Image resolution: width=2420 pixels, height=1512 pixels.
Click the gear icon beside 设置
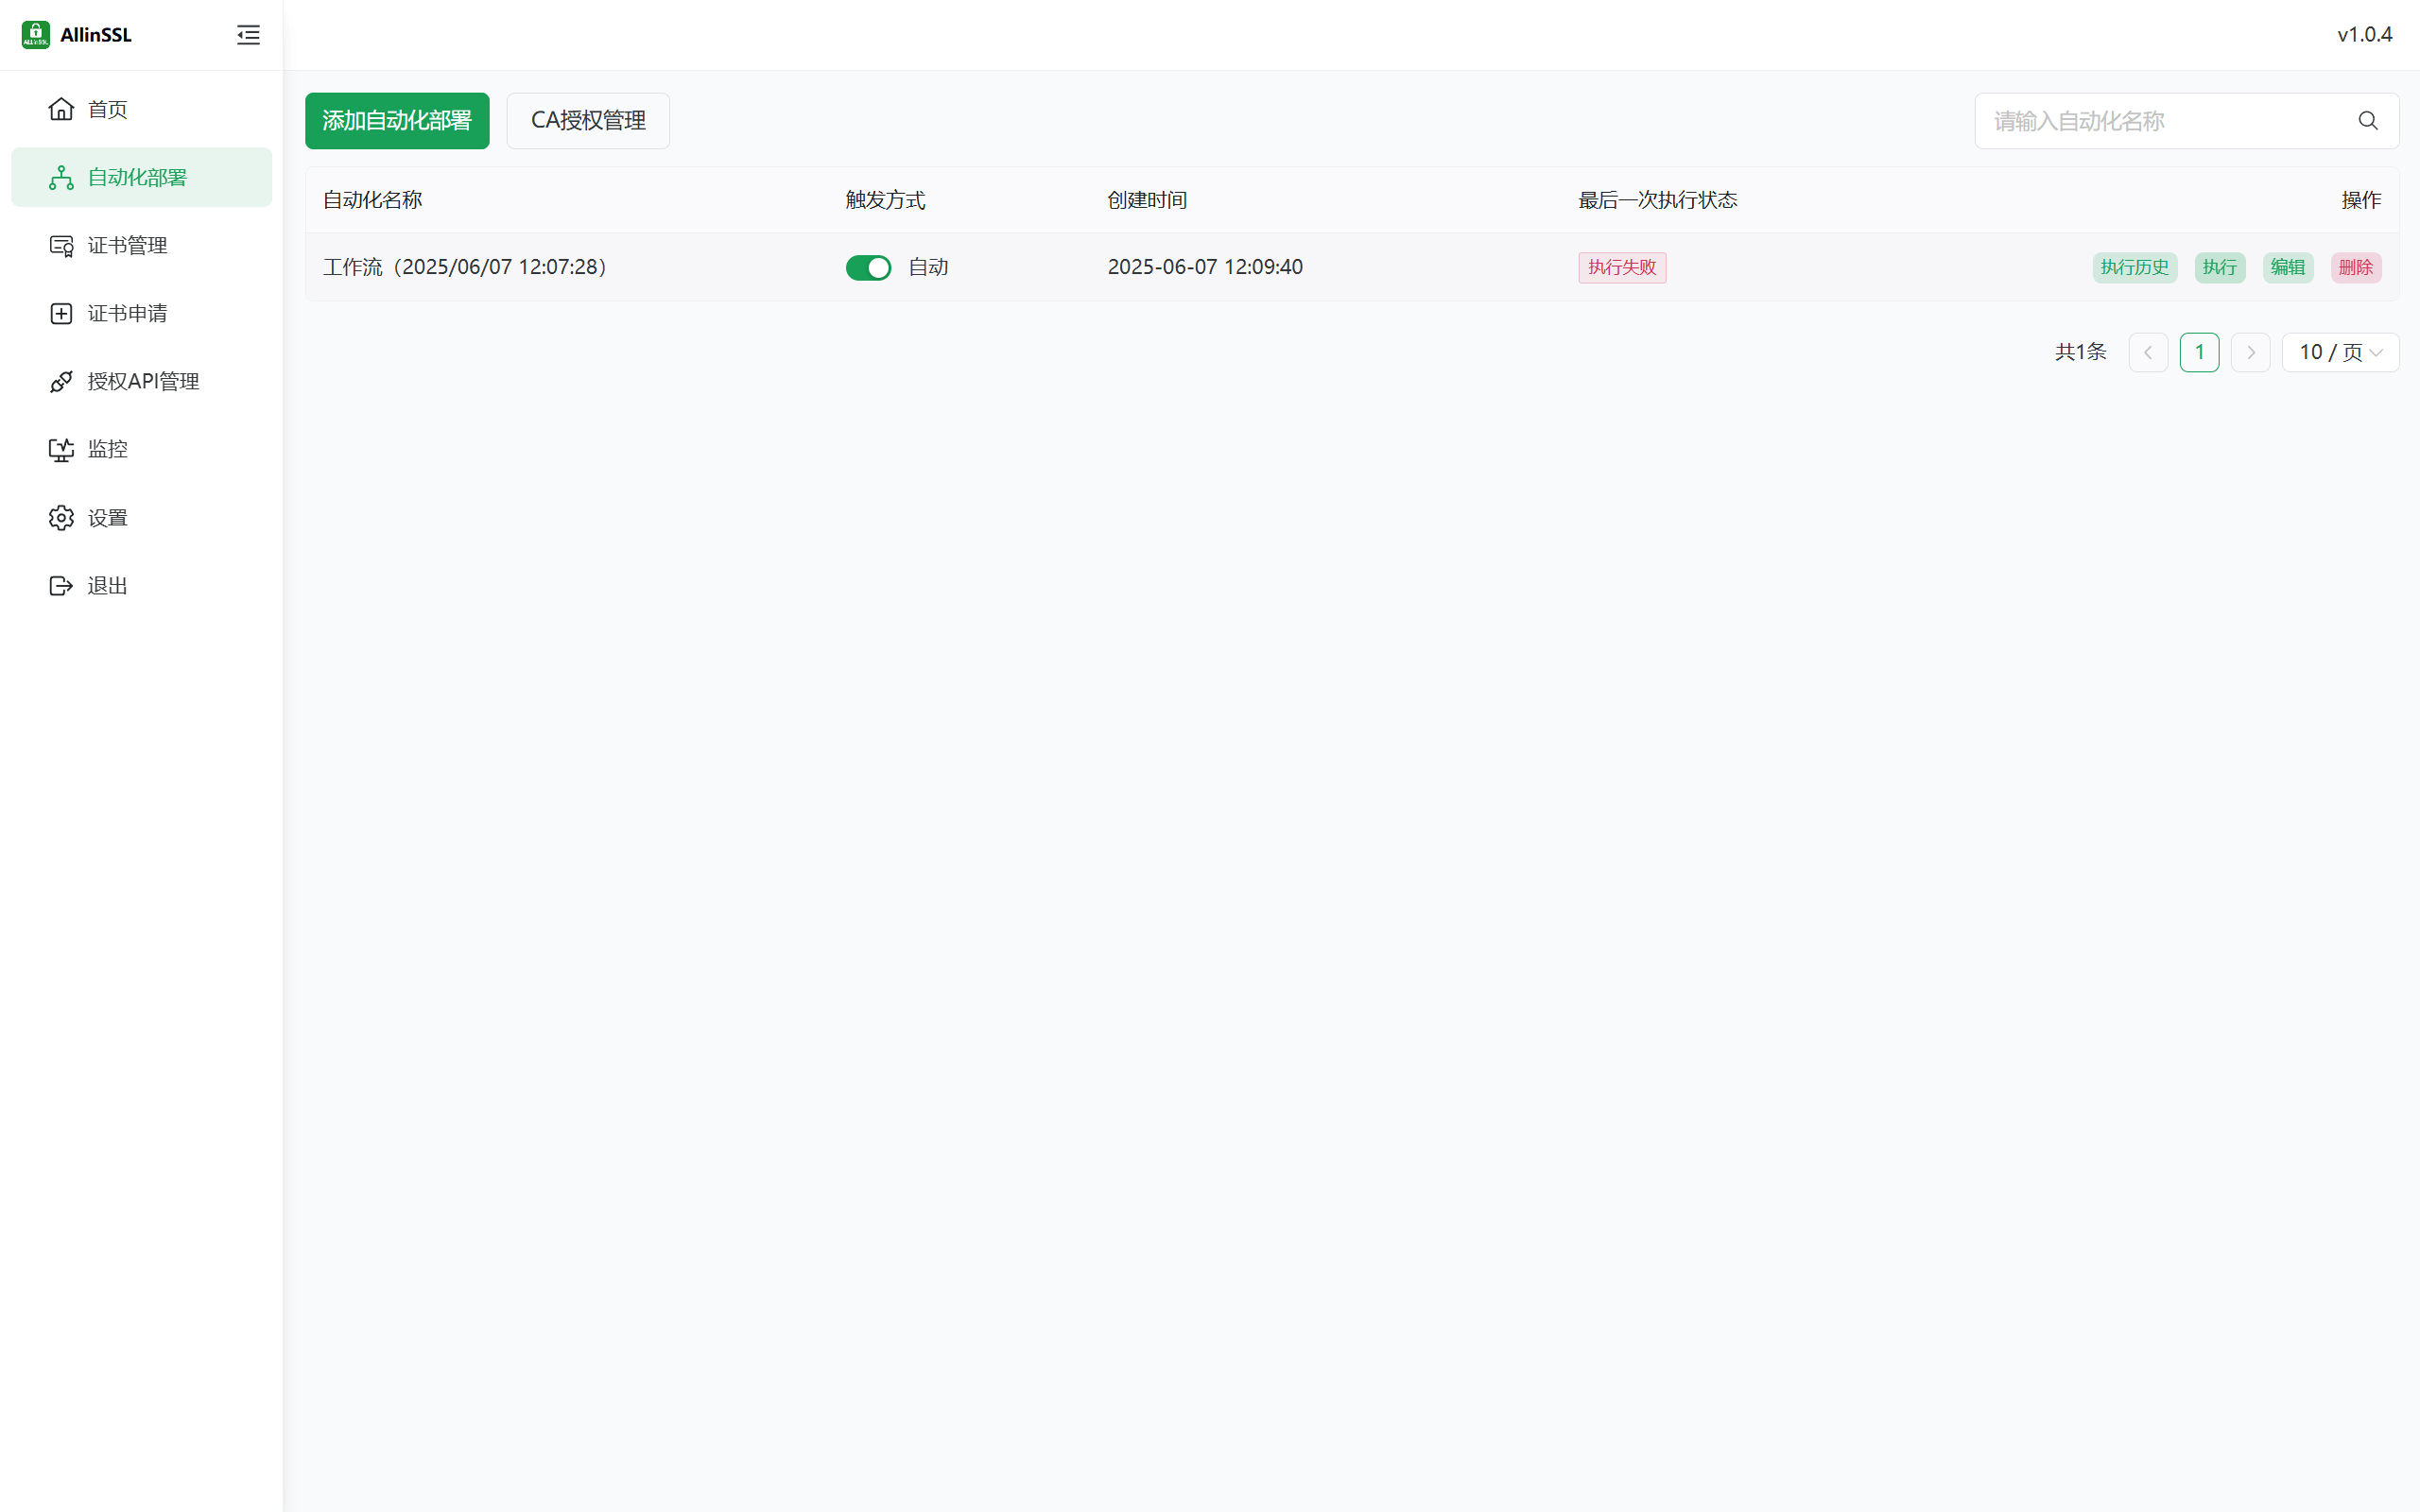[61, 517]
